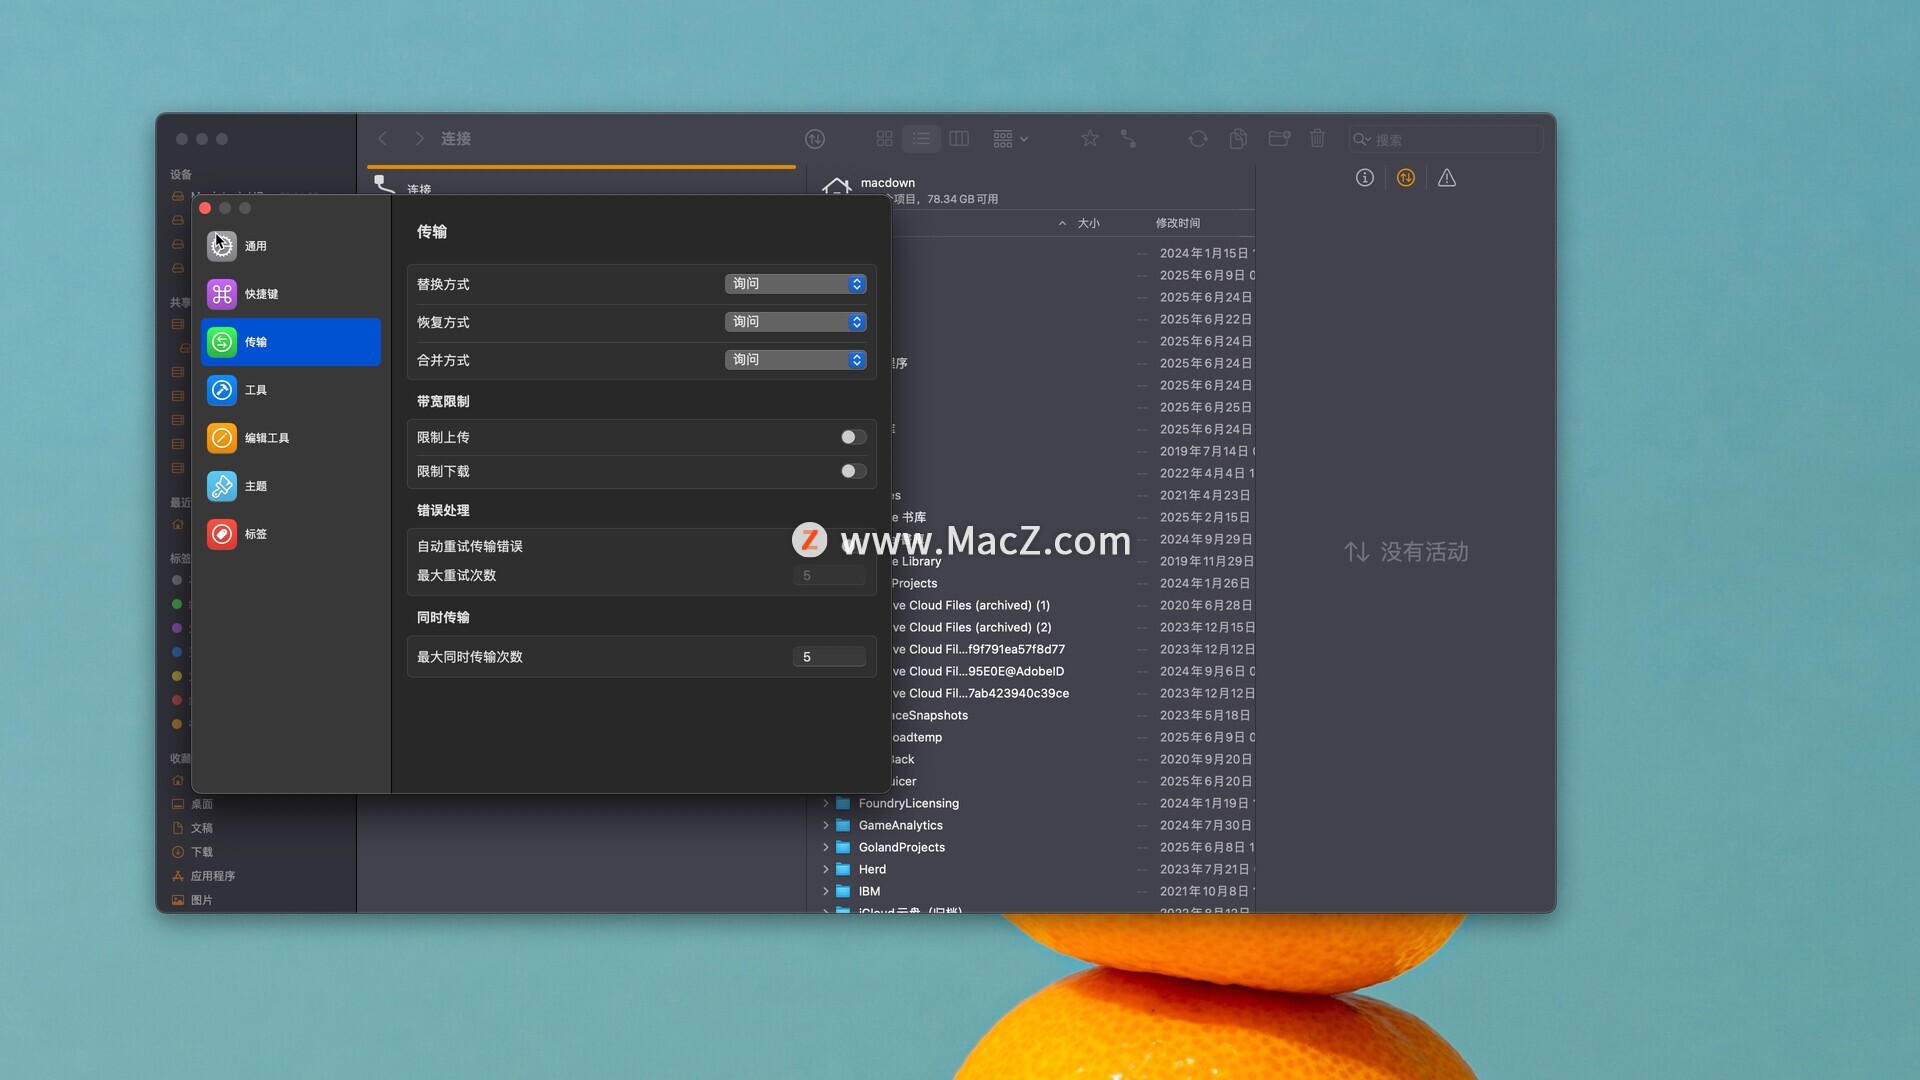Screen dimensions: 1920x1080
Task: Click the macdown home folder icon
Action: pyautogui.click(x=836, y=187)
